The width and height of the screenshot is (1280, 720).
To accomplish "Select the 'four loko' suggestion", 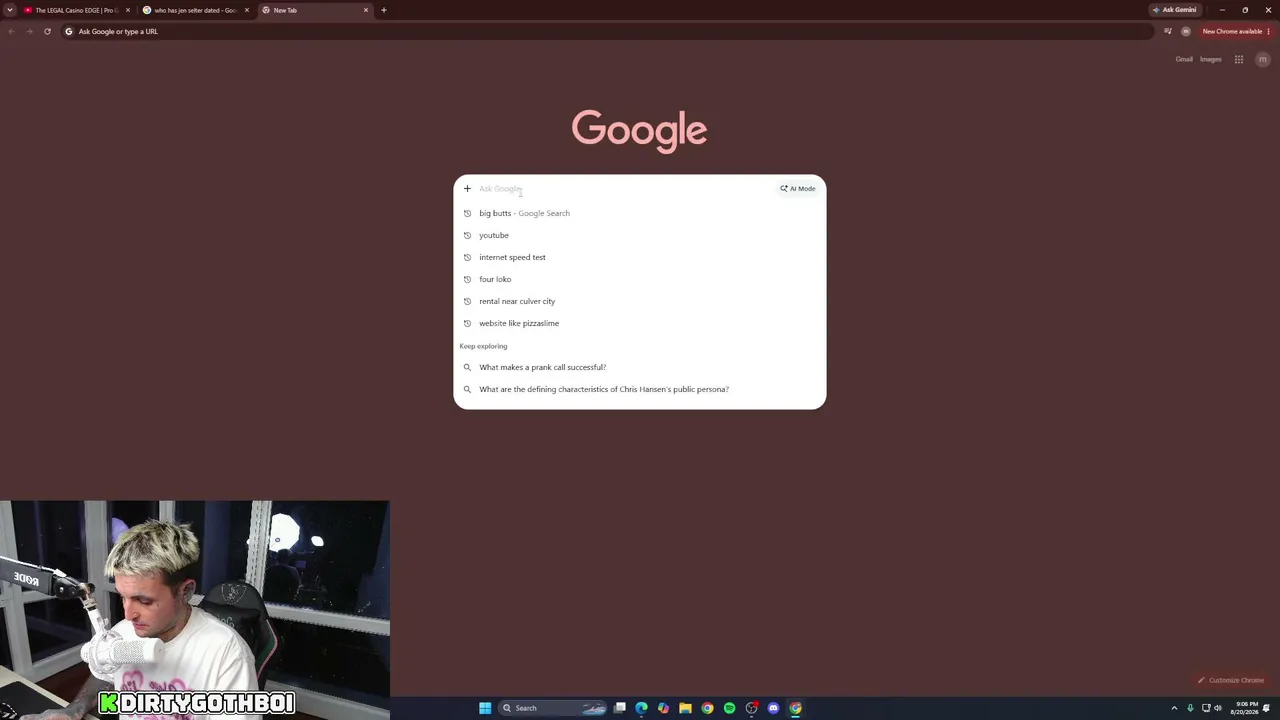I will [x=640, y=279].
